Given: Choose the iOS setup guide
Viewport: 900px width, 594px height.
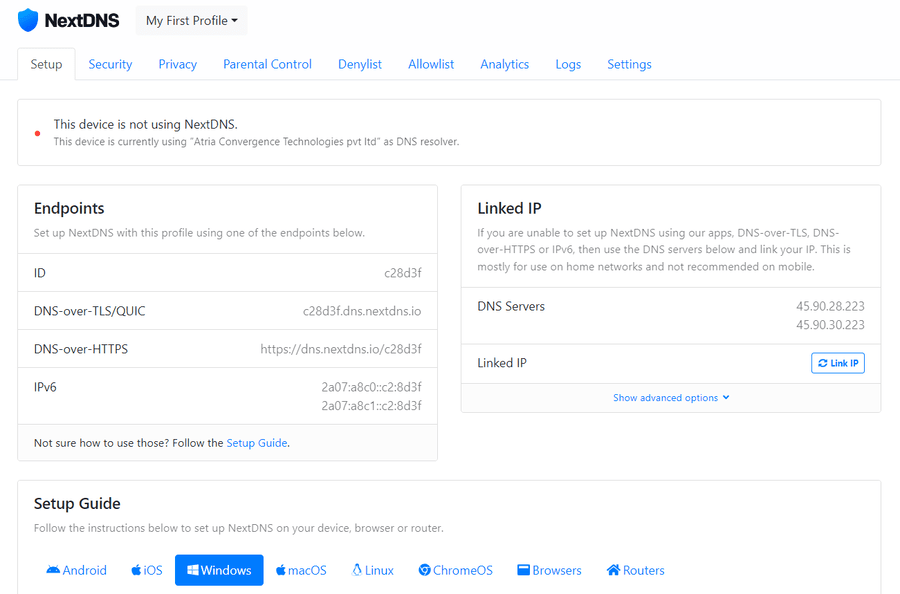Looking at the screenshot, I should [147, 570].
